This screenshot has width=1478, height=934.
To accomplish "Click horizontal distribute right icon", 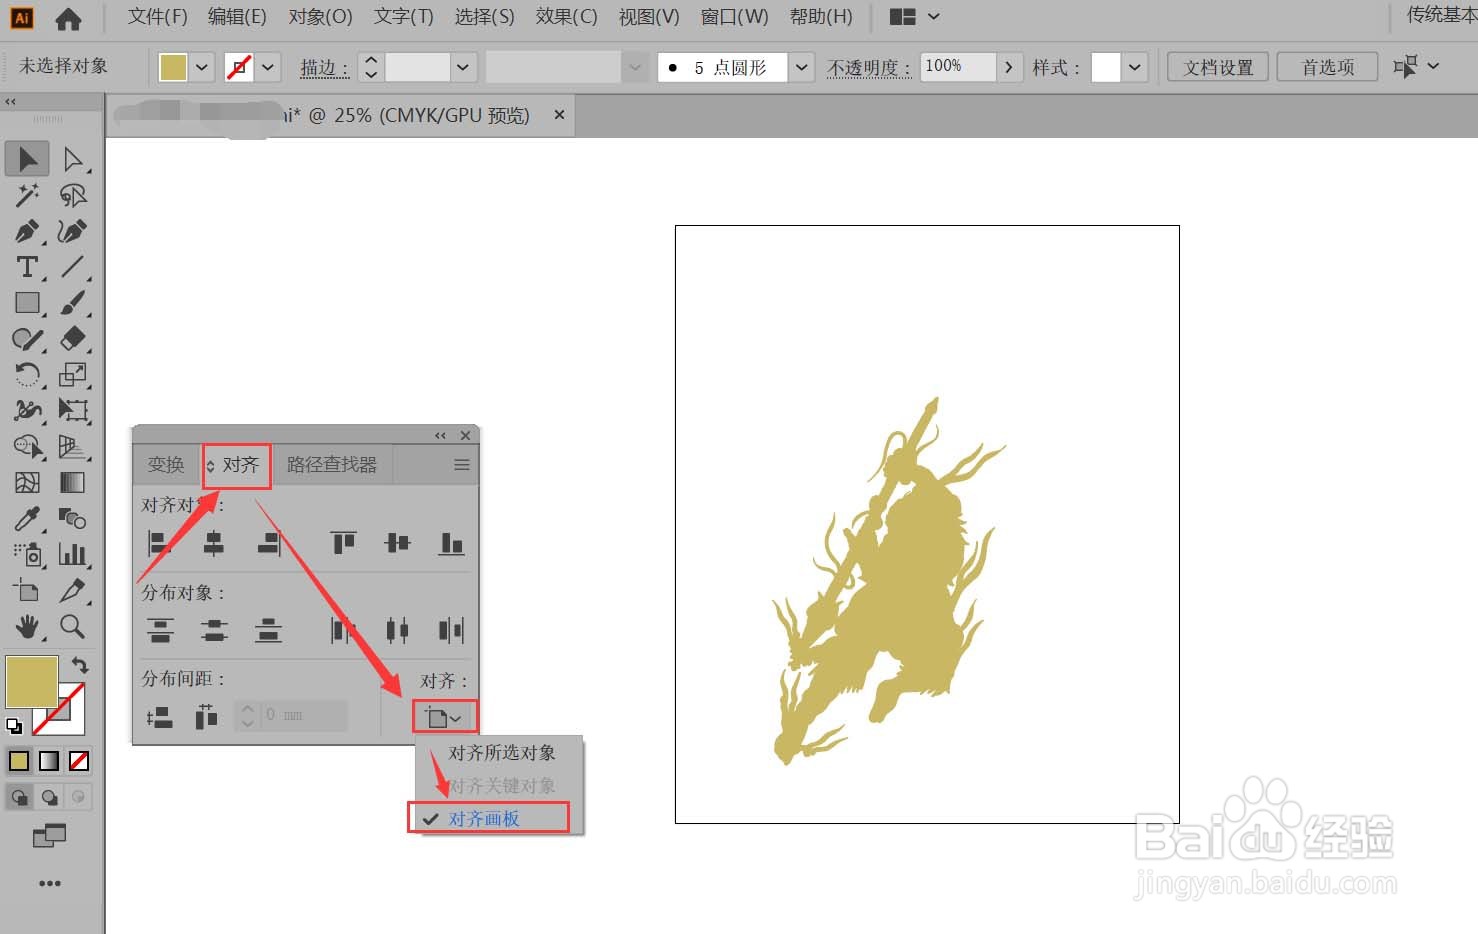I will 451,630.
